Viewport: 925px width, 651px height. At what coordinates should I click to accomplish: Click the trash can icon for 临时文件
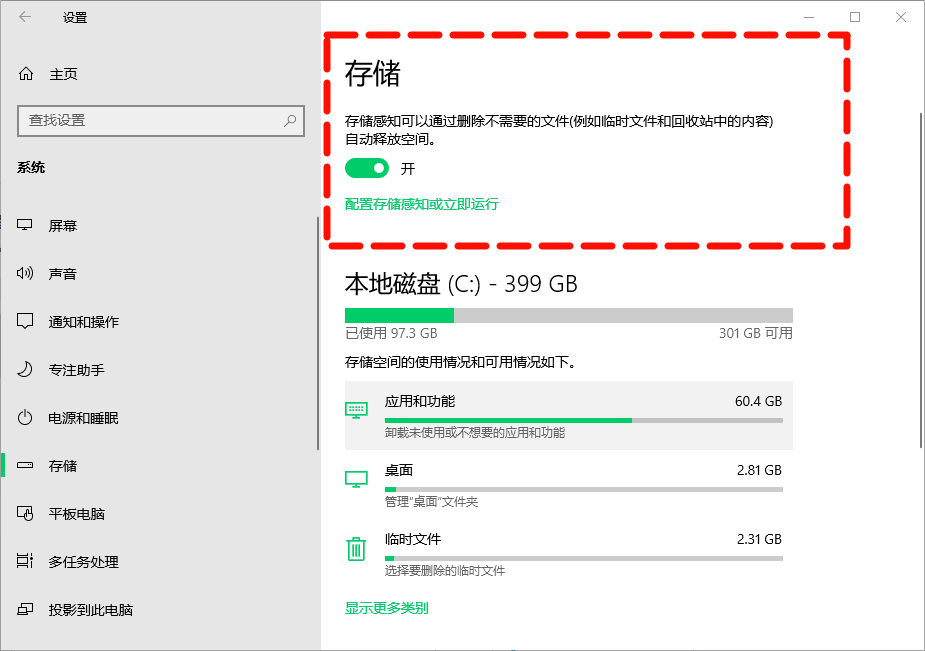[356, 548]
